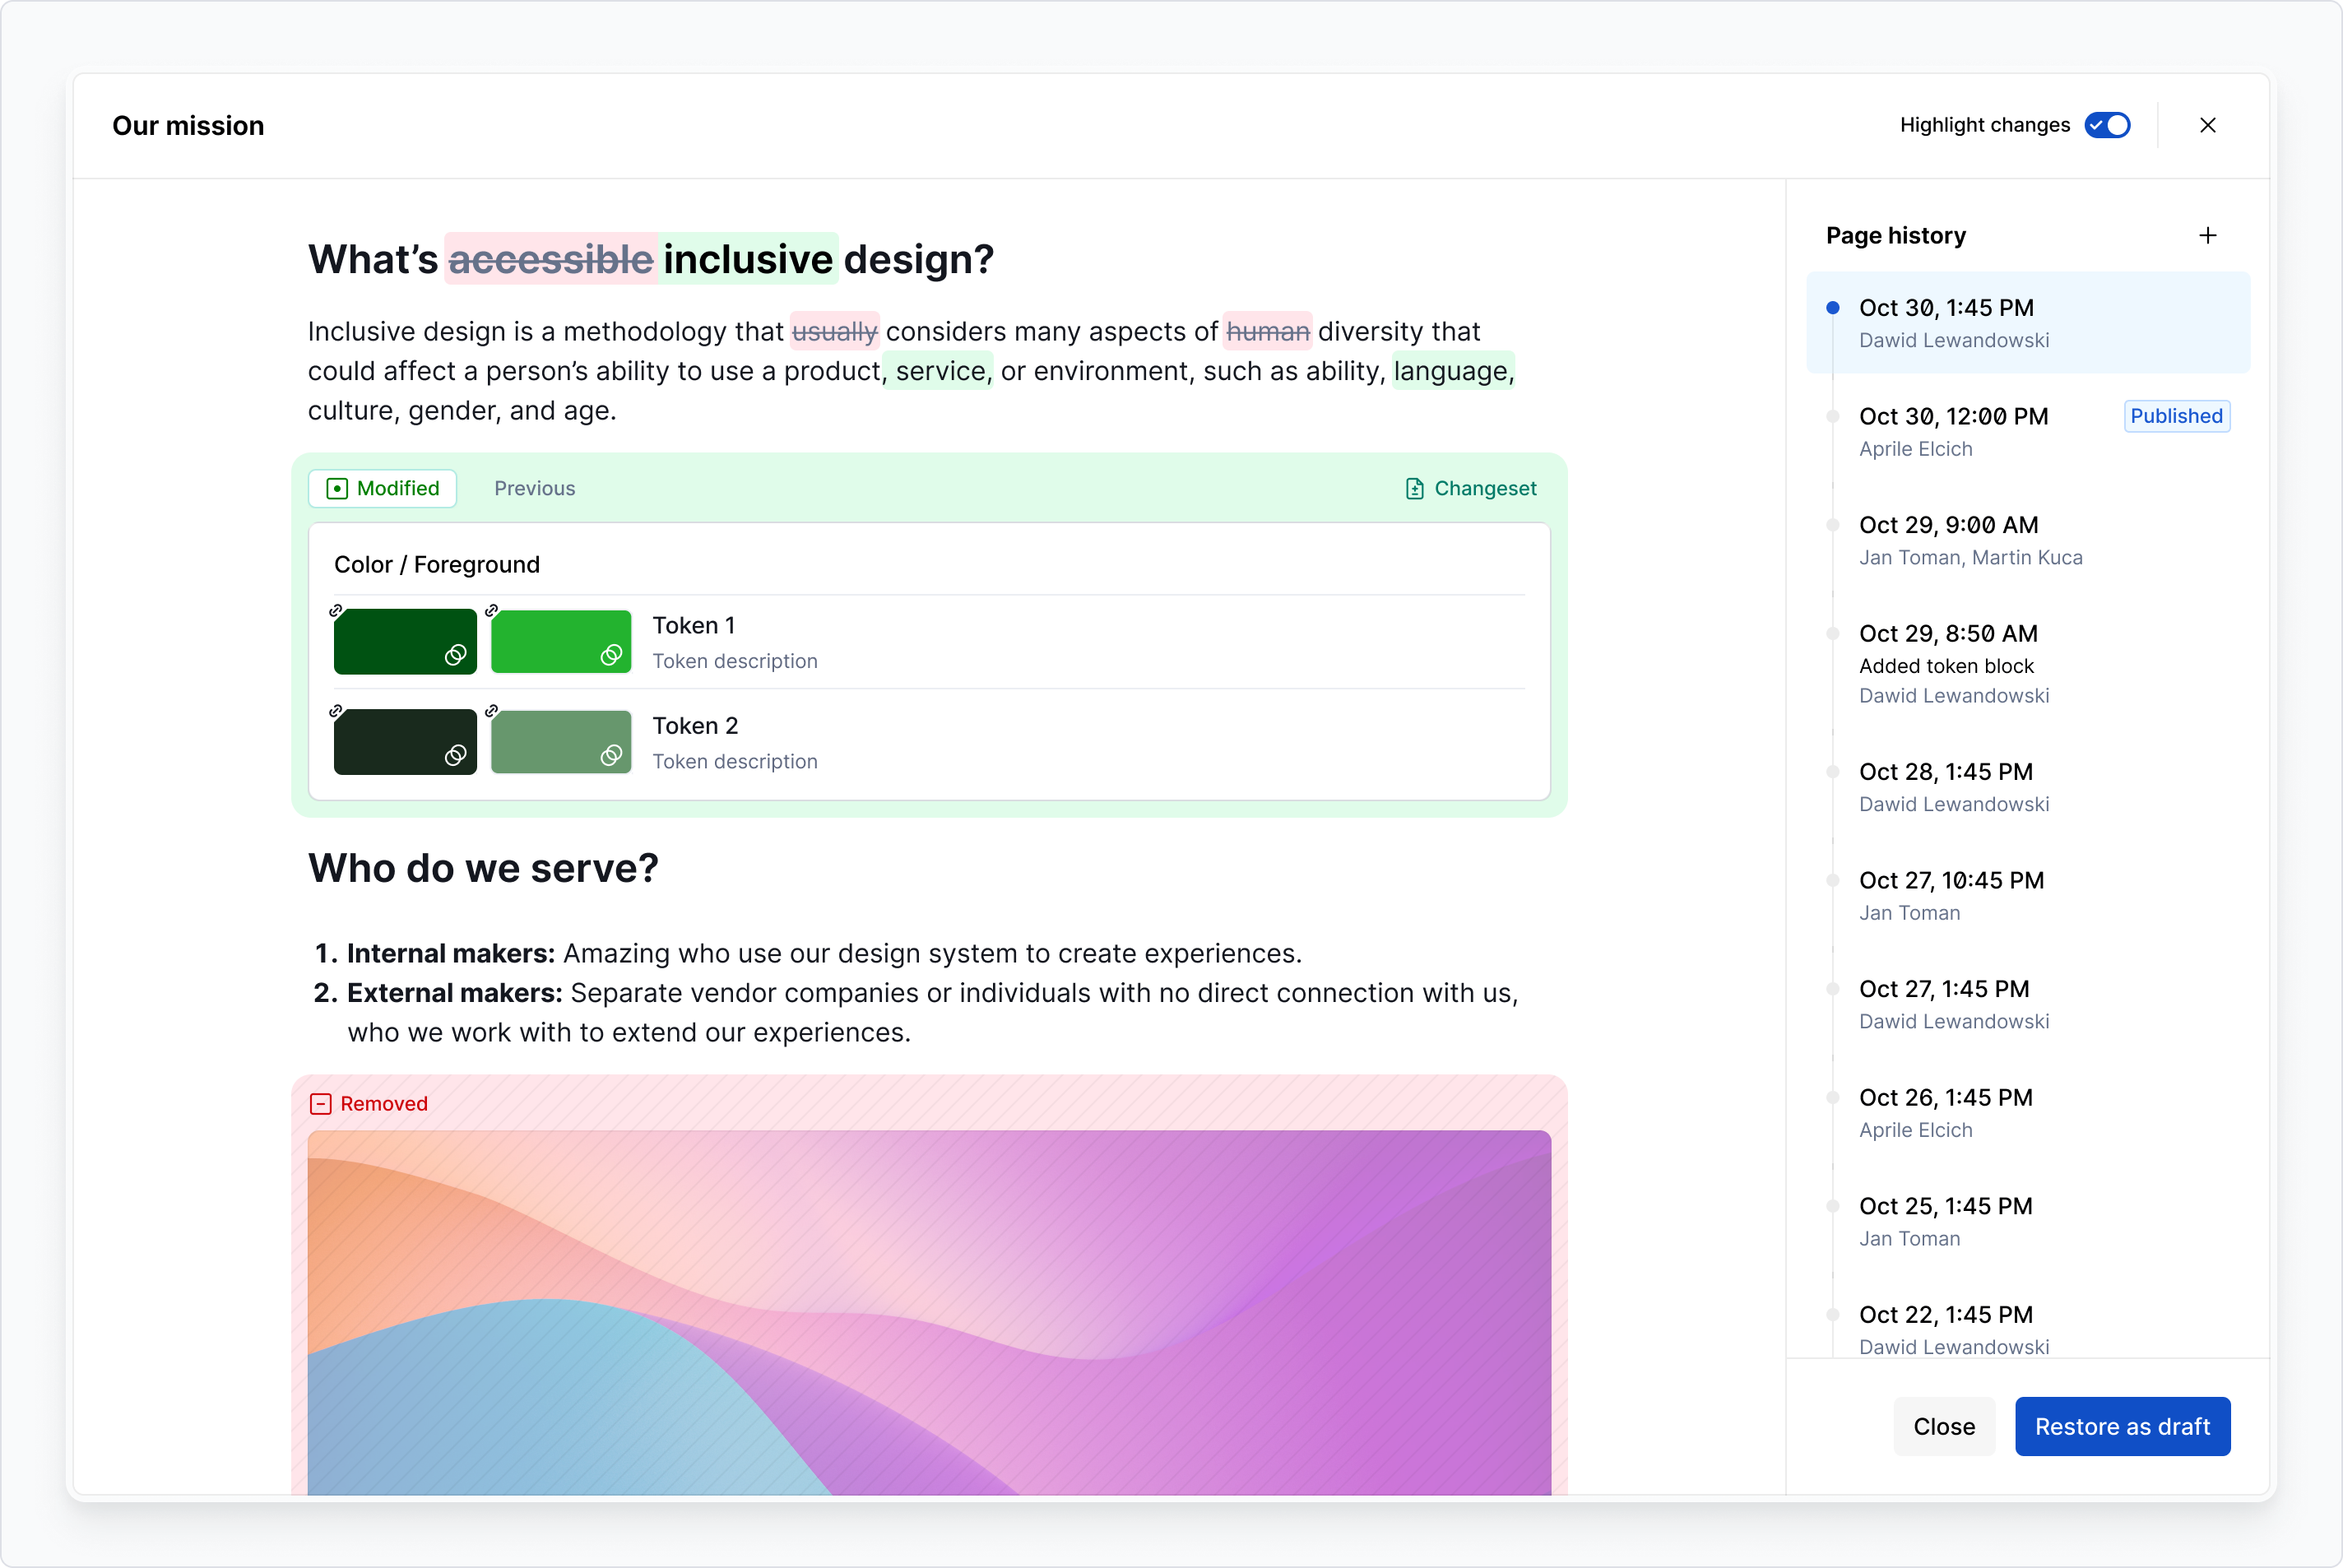Click the Internal makers: list label
Screen dimensions: 2343x1568
[451, 953]
